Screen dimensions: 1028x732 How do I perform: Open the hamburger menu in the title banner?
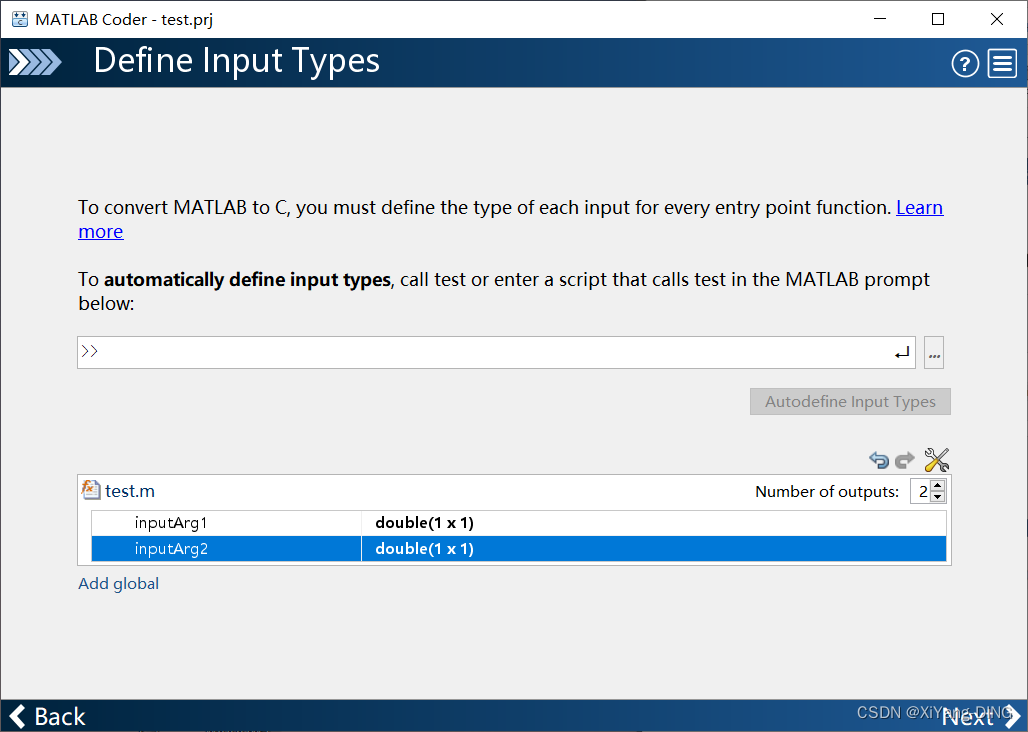(x=1001, y=63)
